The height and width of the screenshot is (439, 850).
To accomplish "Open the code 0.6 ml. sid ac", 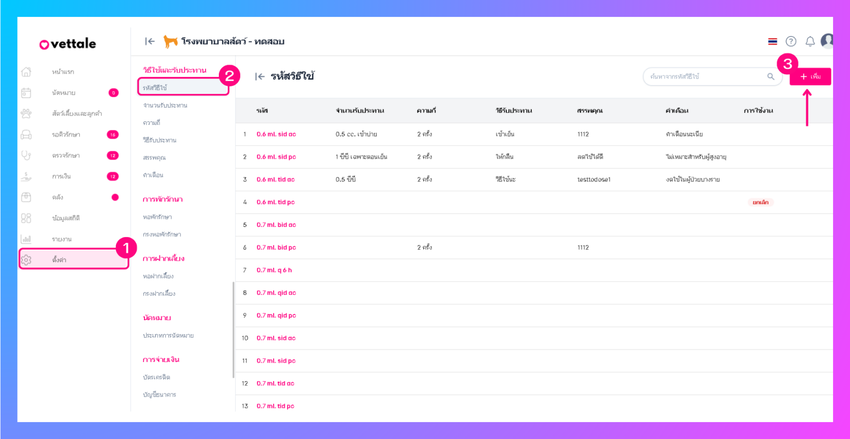I will (276, 134).
